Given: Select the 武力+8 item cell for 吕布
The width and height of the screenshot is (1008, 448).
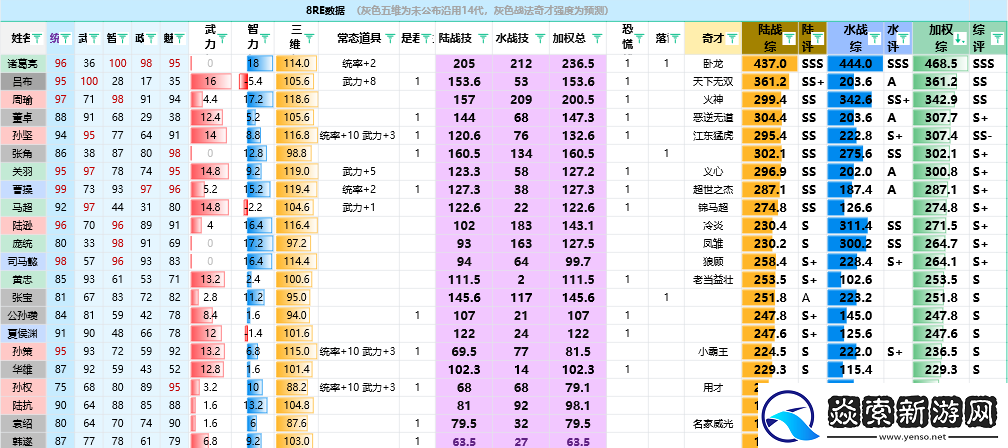Looking at the screenshot, I should 358,82.
